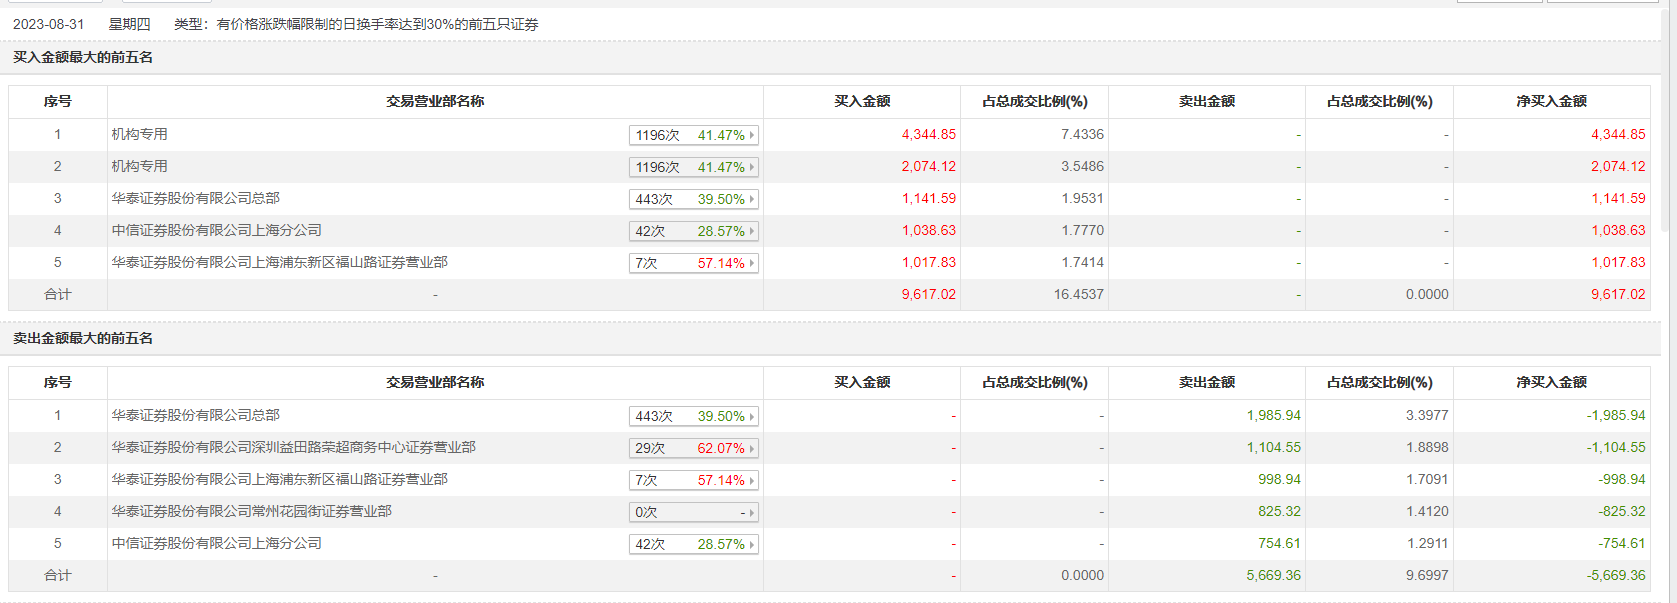The image size is (1677, 603).
Task: Open 华泰证券上海浦东新区福山路 link in buy table
Action: (279, 262)
